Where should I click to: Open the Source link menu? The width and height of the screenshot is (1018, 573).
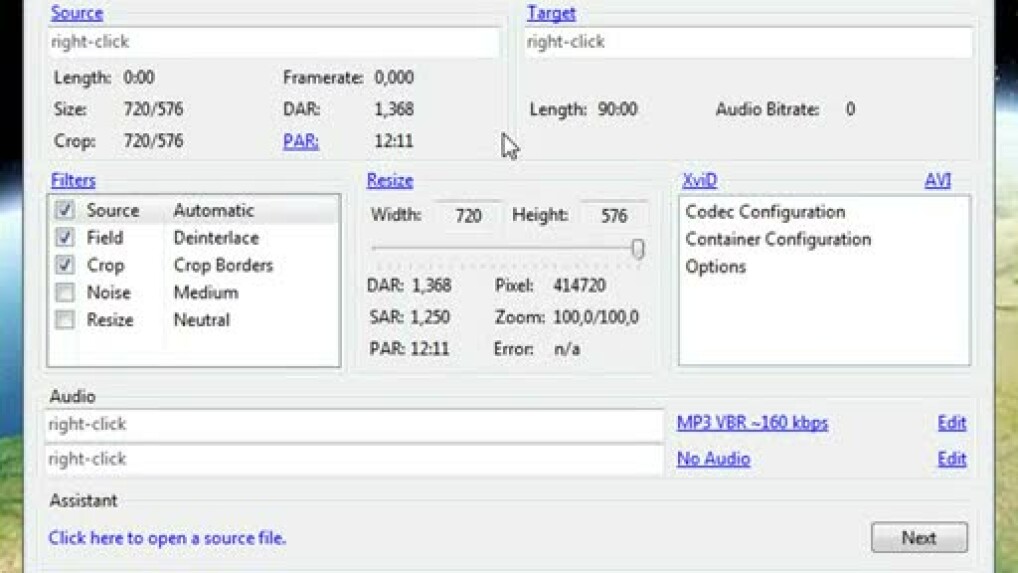[76, 13]
